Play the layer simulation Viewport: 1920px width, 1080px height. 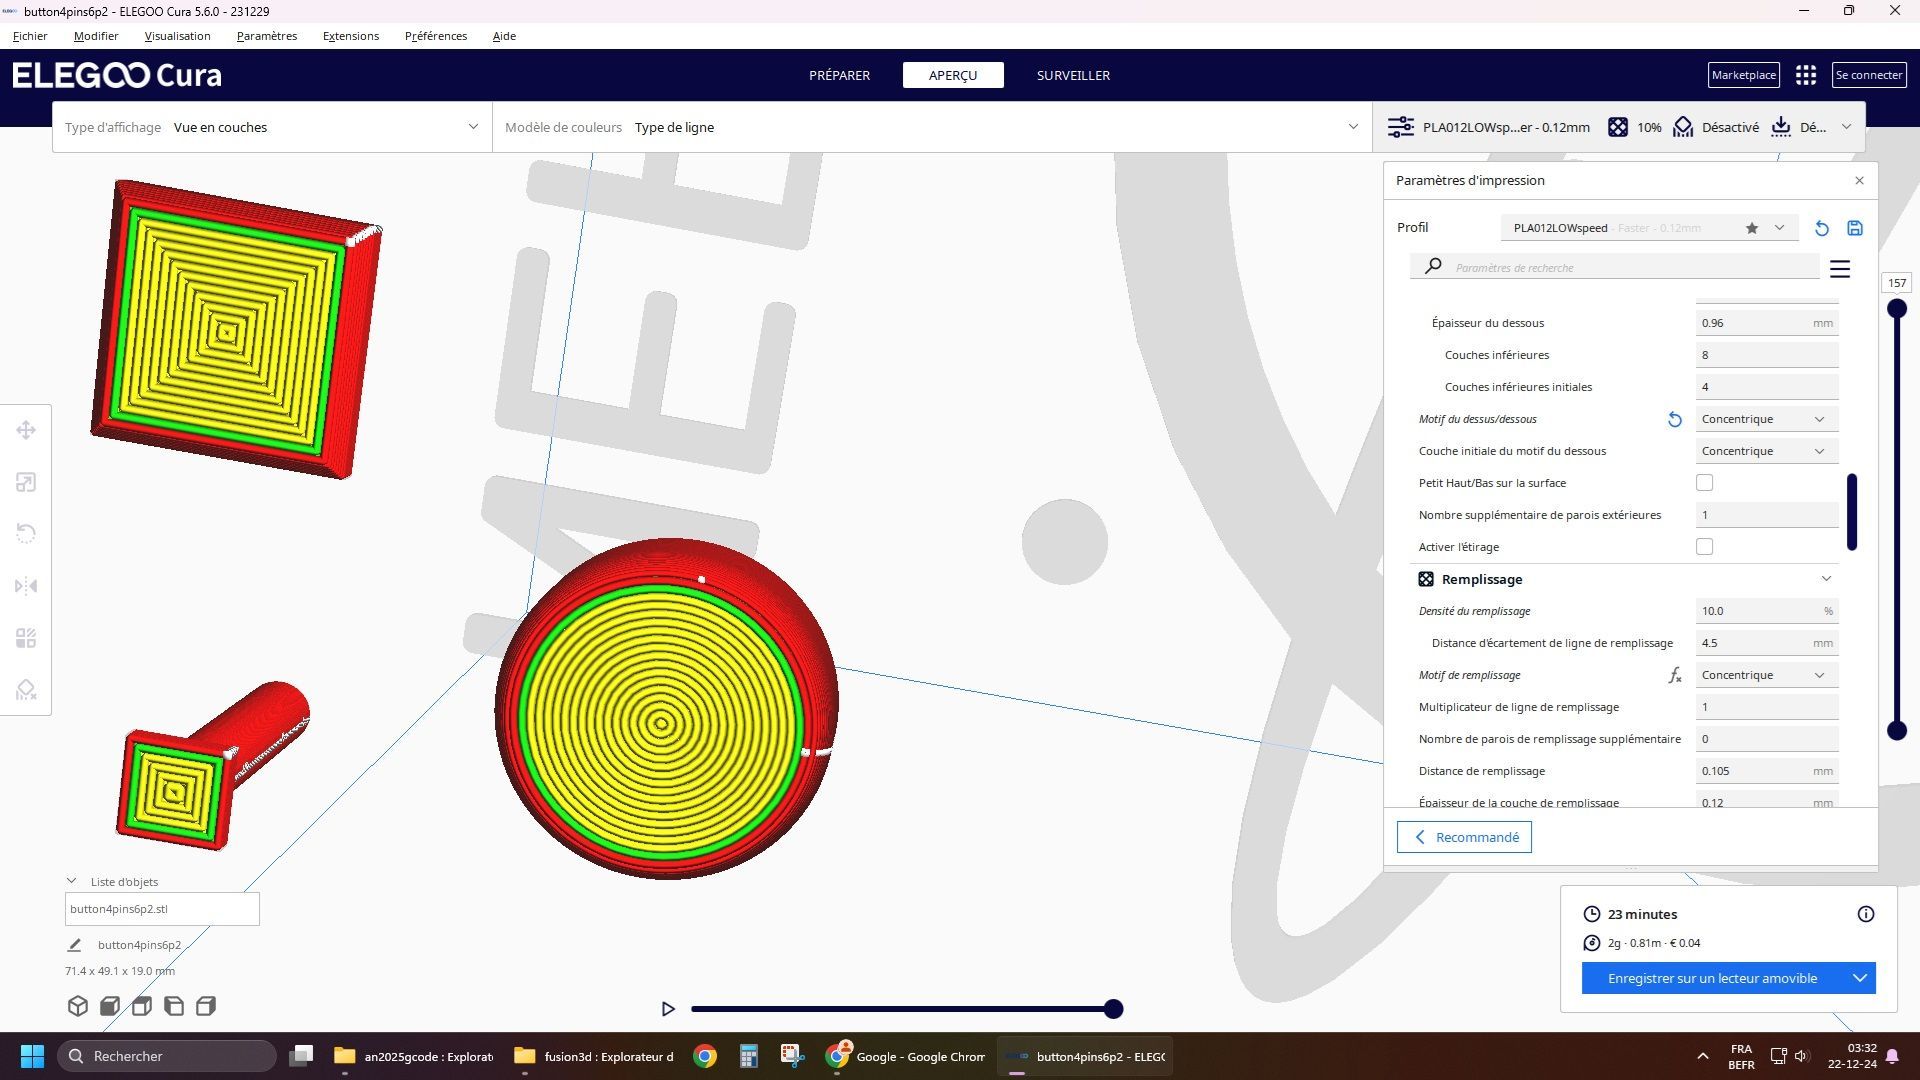668,1009
